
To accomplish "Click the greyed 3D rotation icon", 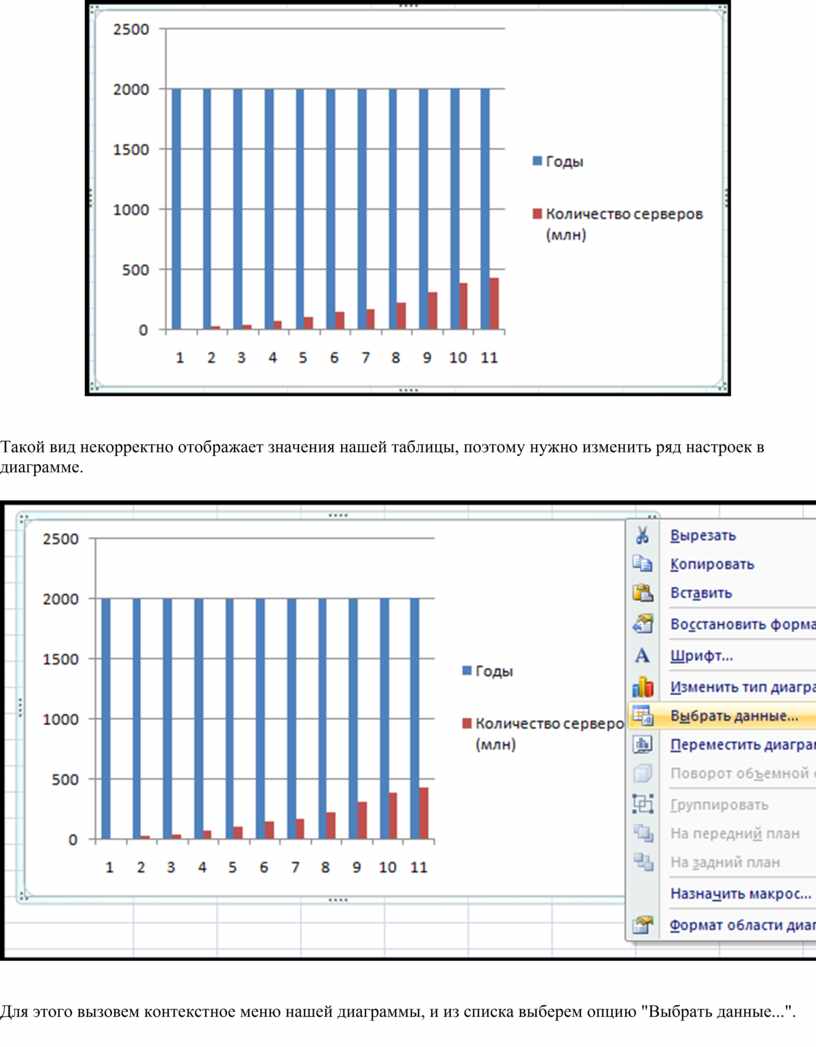I will (x=642, y=773).
